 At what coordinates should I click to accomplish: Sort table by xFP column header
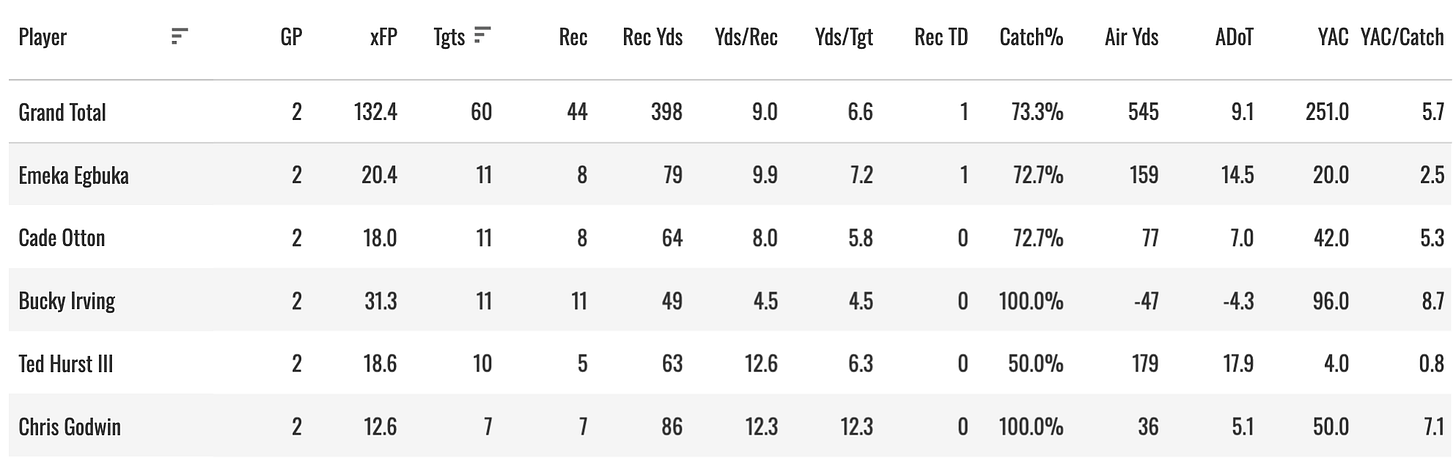click(x=383, y=37)
